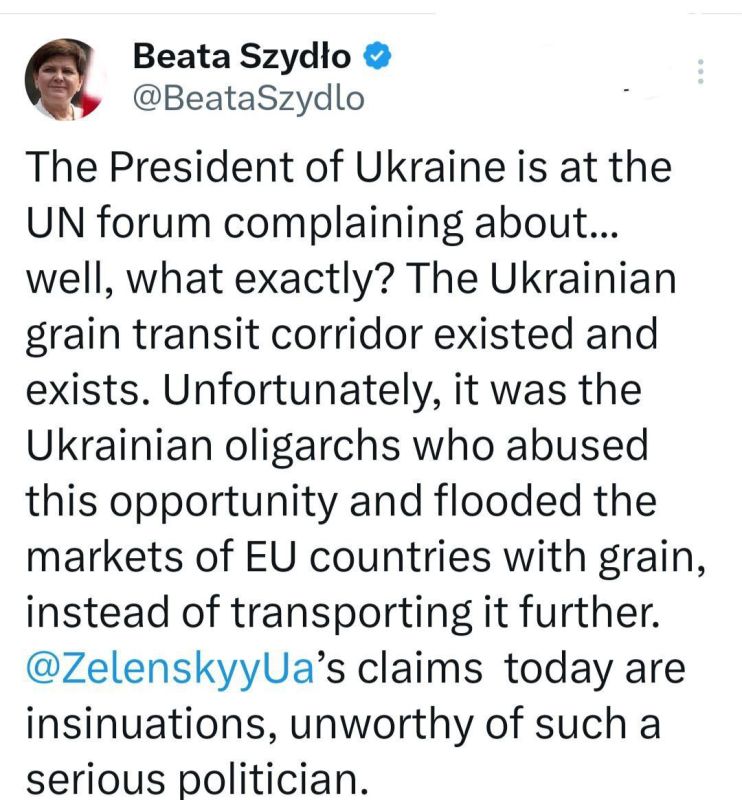Image resolution: width=742 pixels, height=800 pixels.
Task: Click the text "markets of EU countries"
Action: pos(258,556)
